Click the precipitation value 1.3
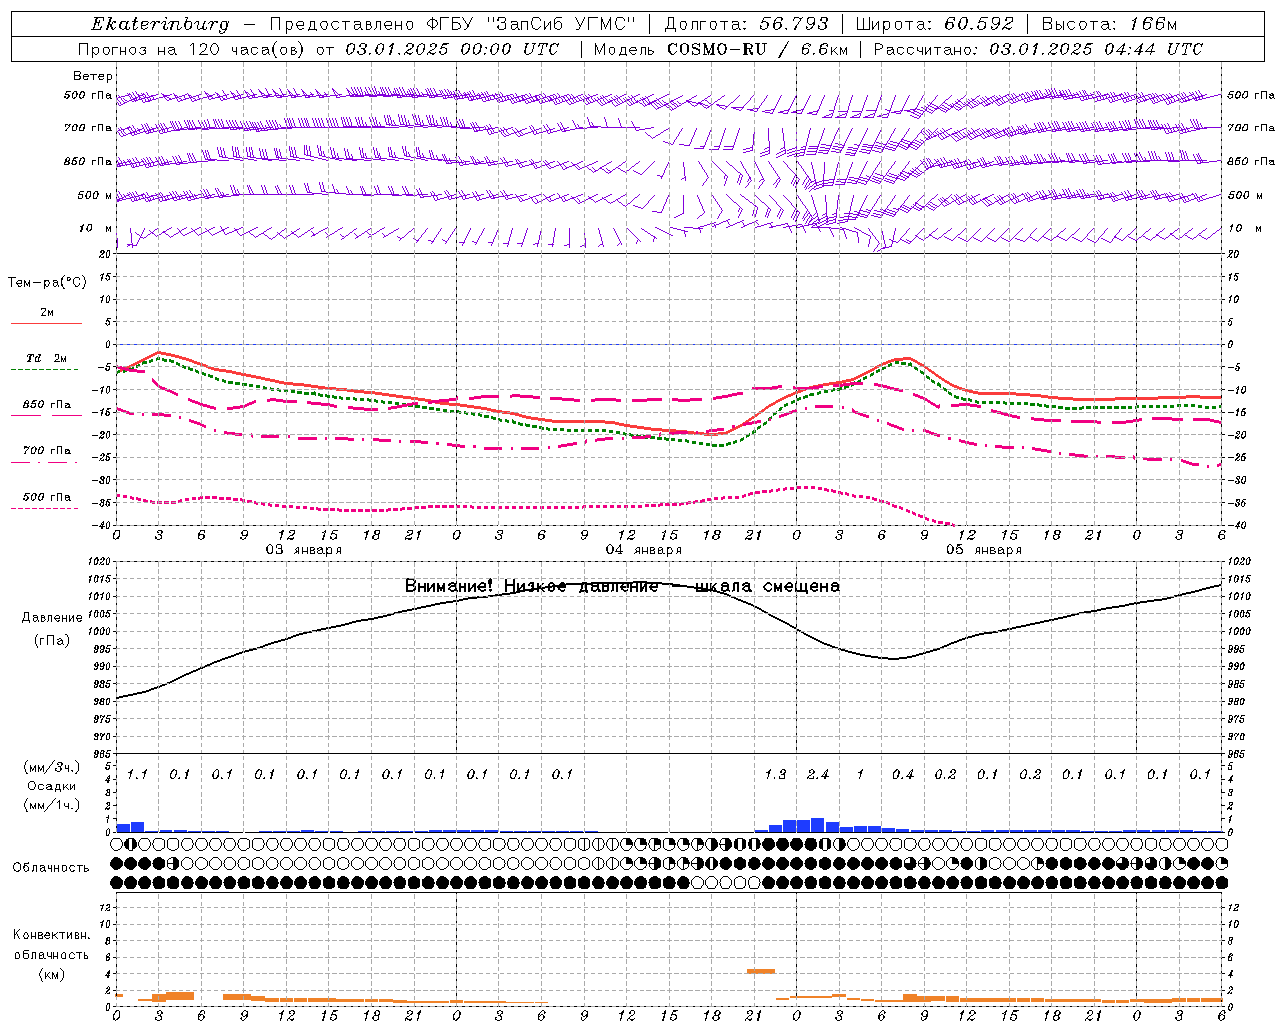Viewport: 1280px width, 1024px height. coord(775,774)
